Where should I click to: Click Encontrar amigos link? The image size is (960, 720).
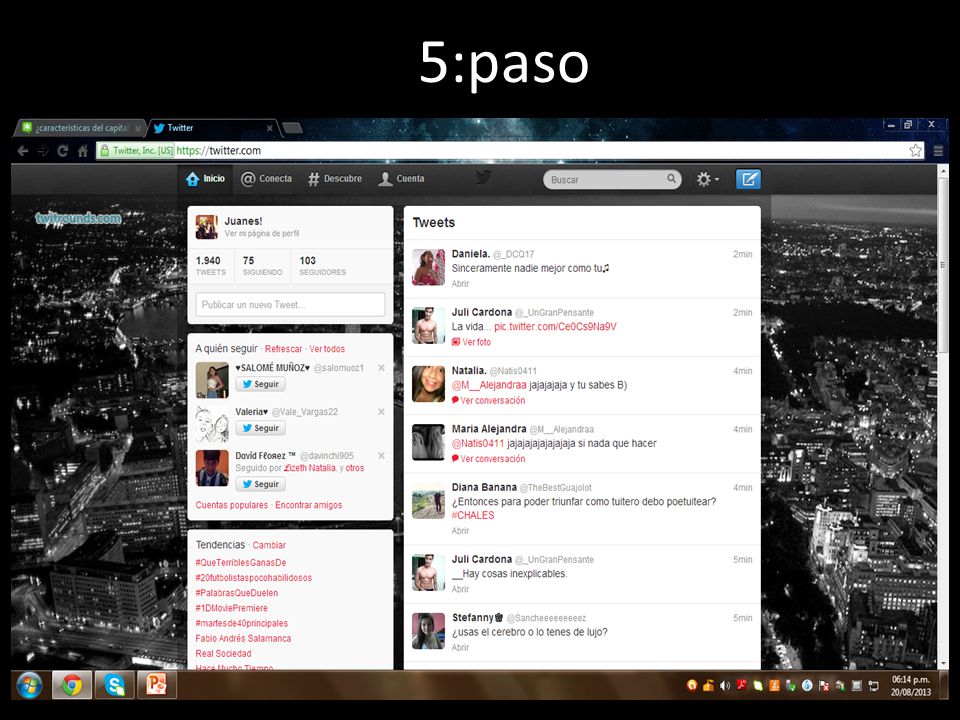[x=309, y=505]
